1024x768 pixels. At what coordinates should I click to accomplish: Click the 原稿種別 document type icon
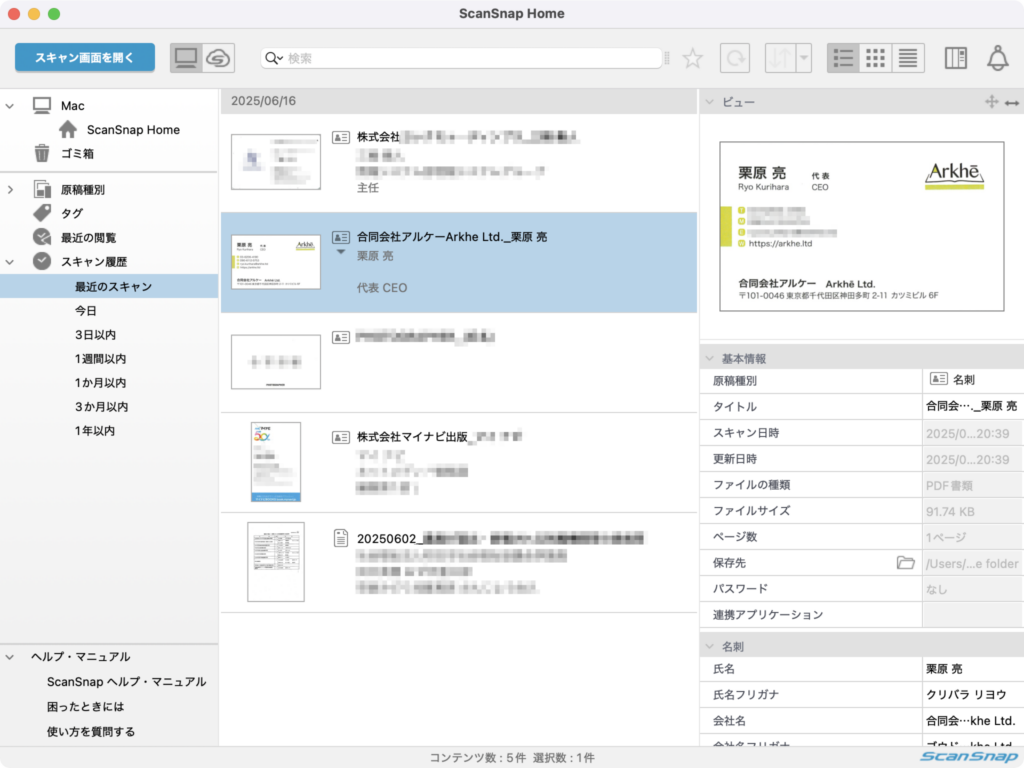[42, 189]
